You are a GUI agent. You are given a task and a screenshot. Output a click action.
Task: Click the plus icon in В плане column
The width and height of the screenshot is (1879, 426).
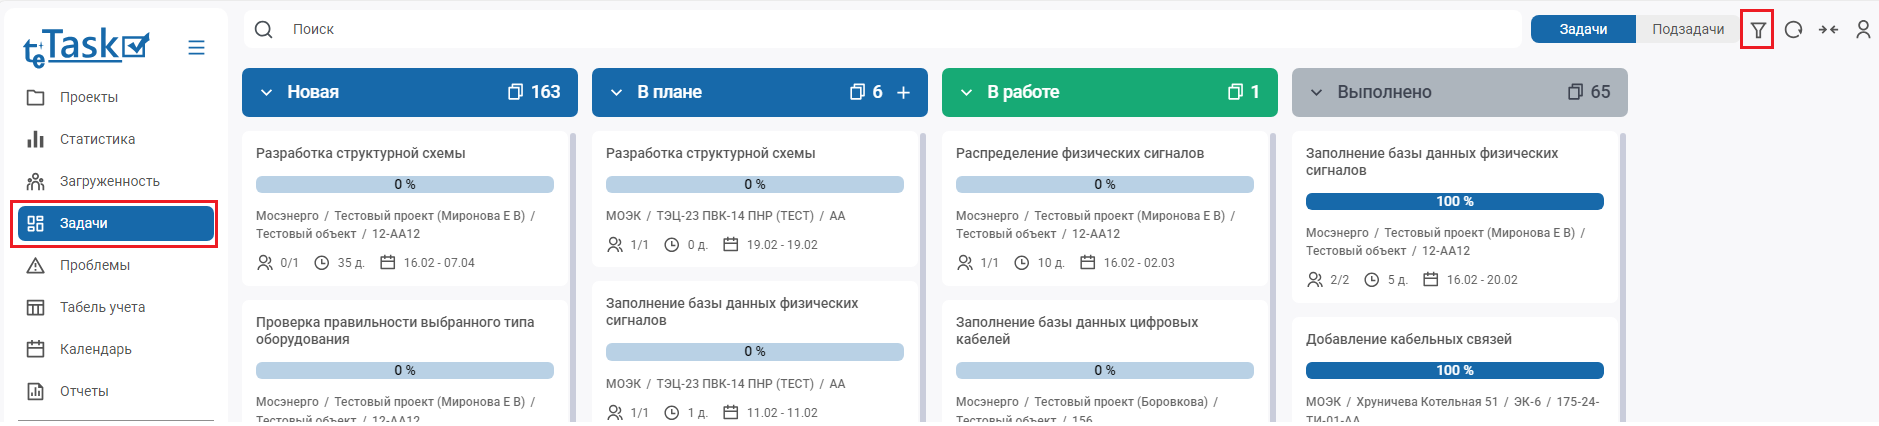pyautogui.click(x=903, y=93)
